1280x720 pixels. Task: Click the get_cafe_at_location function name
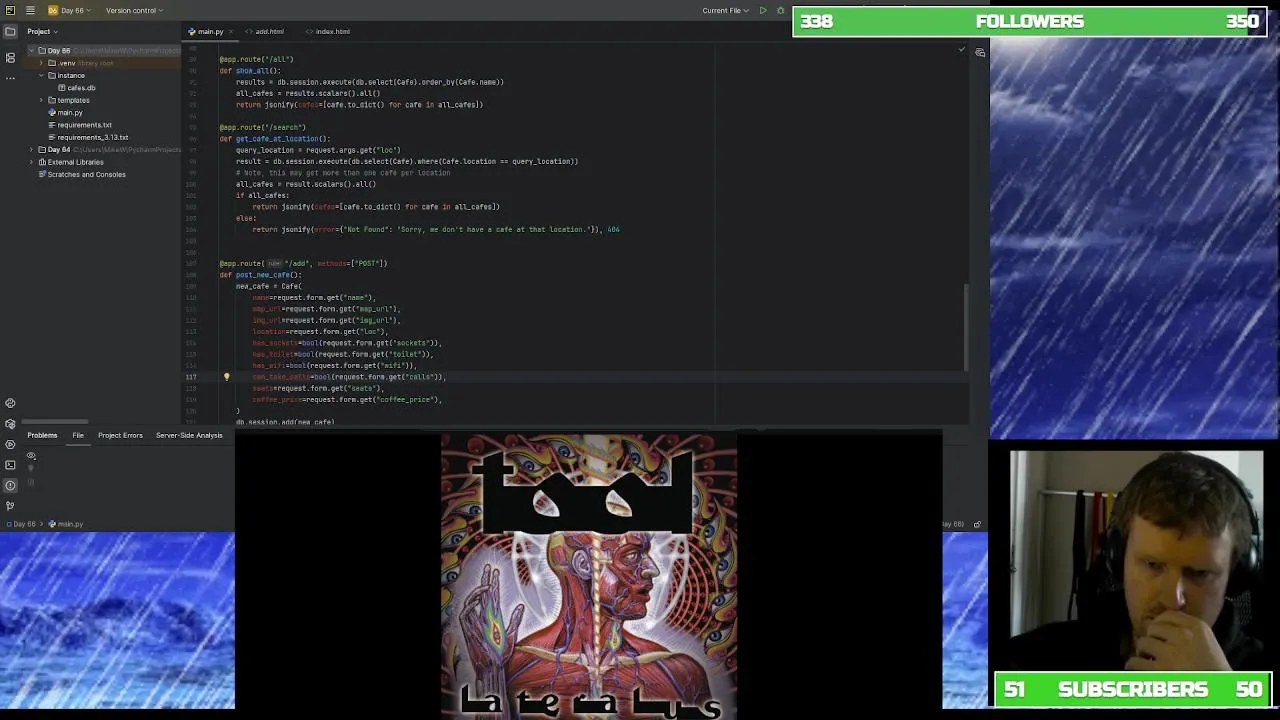pyautogui.click(x=277, y=139)
